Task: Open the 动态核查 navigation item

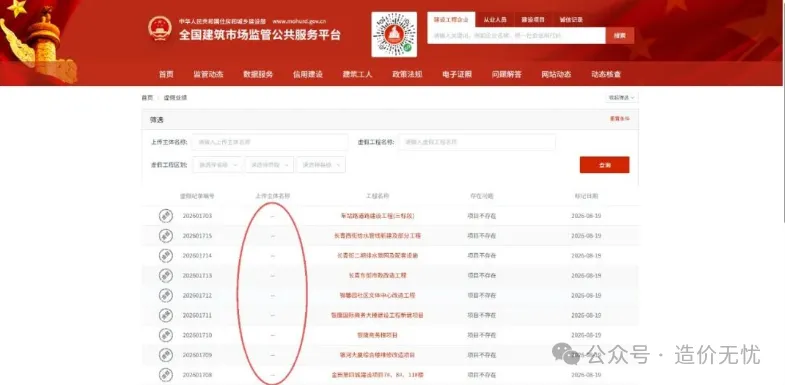Action: [x=606, y=75]
